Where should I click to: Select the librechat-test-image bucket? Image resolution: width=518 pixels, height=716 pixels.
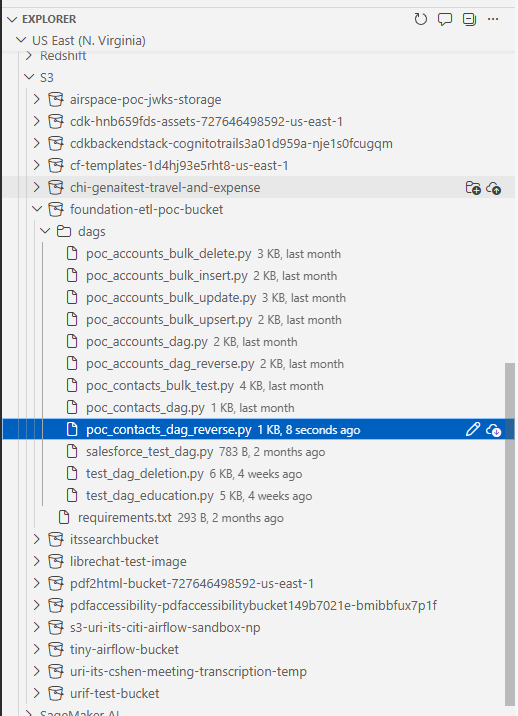click(128, 561)
